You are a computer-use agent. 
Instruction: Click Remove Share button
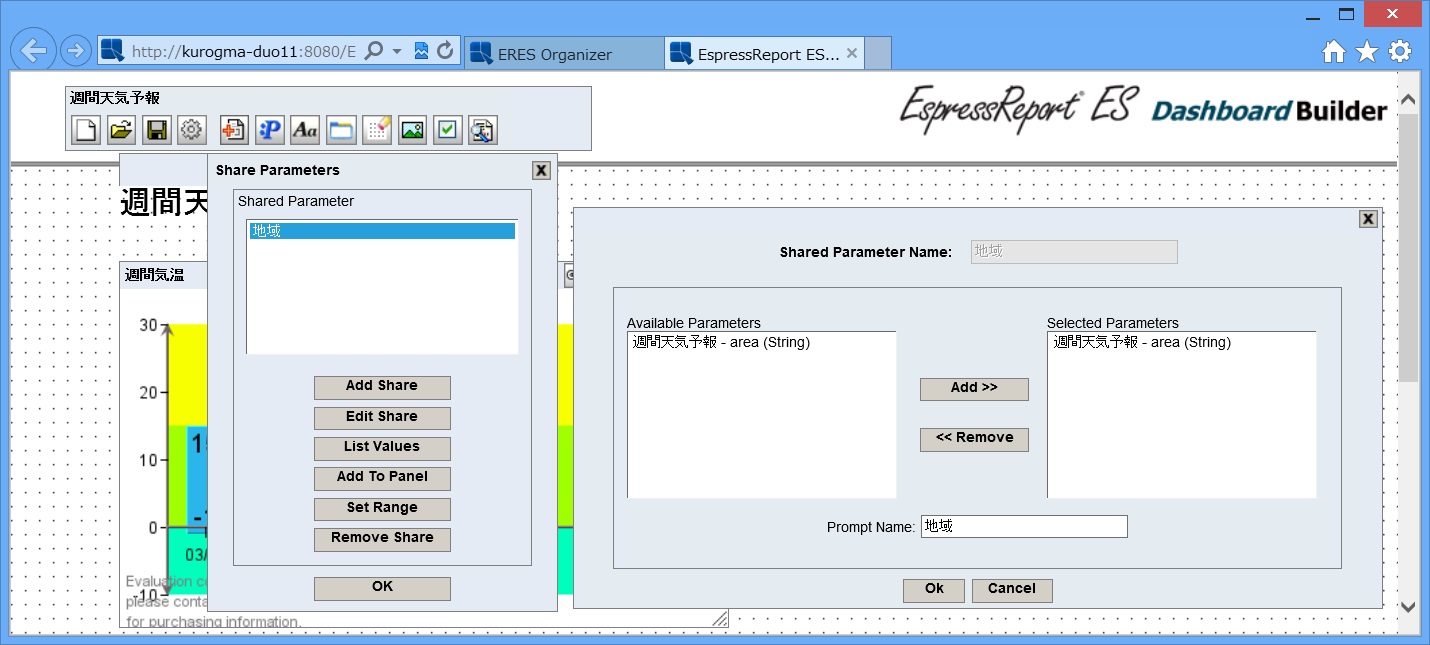382,539
